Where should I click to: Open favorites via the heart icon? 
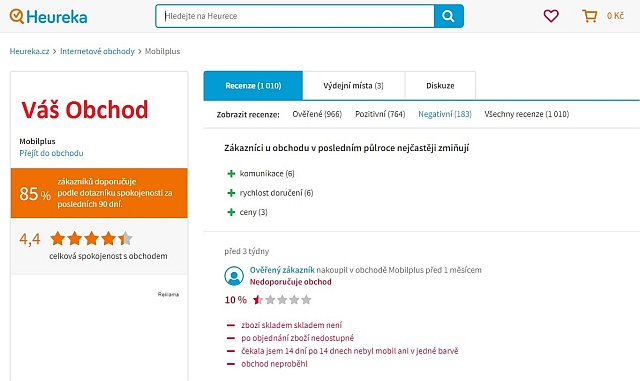(551, 16)
